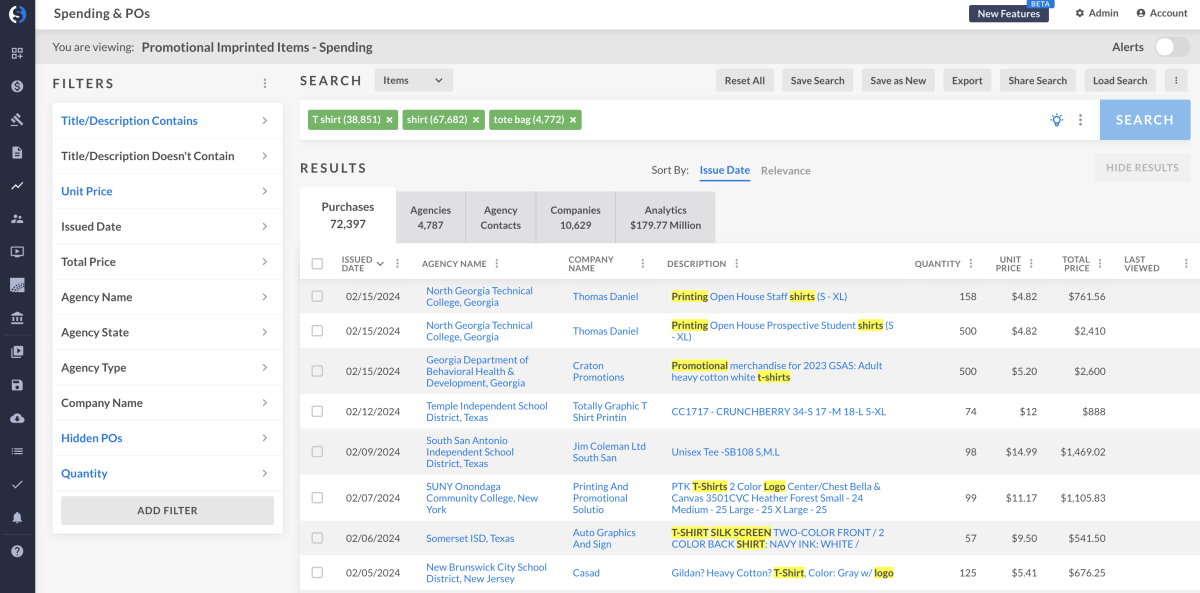Click the Save Search button

click(x=817, y=81)
